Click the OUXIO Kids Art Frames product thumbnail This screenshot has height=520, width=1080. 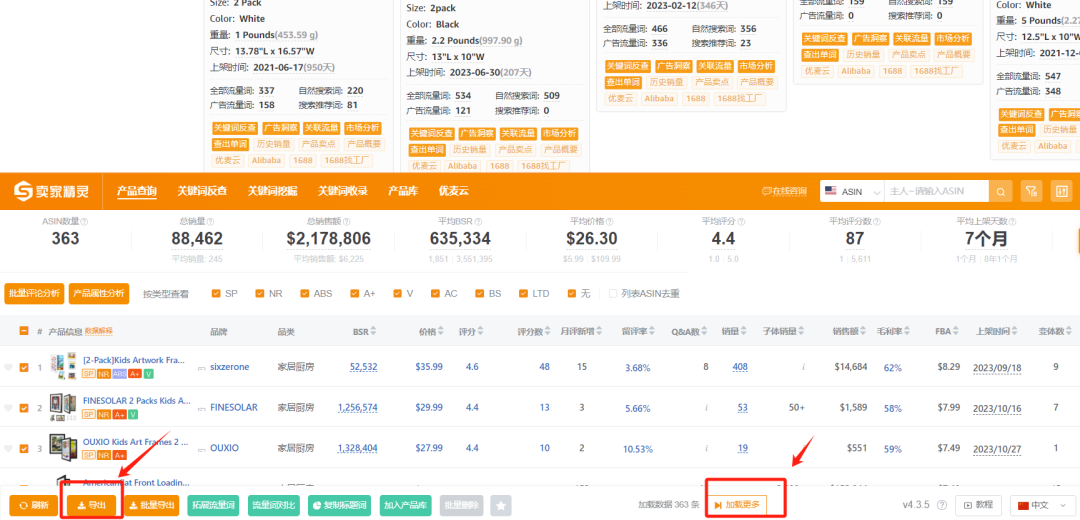coord(63,448)
